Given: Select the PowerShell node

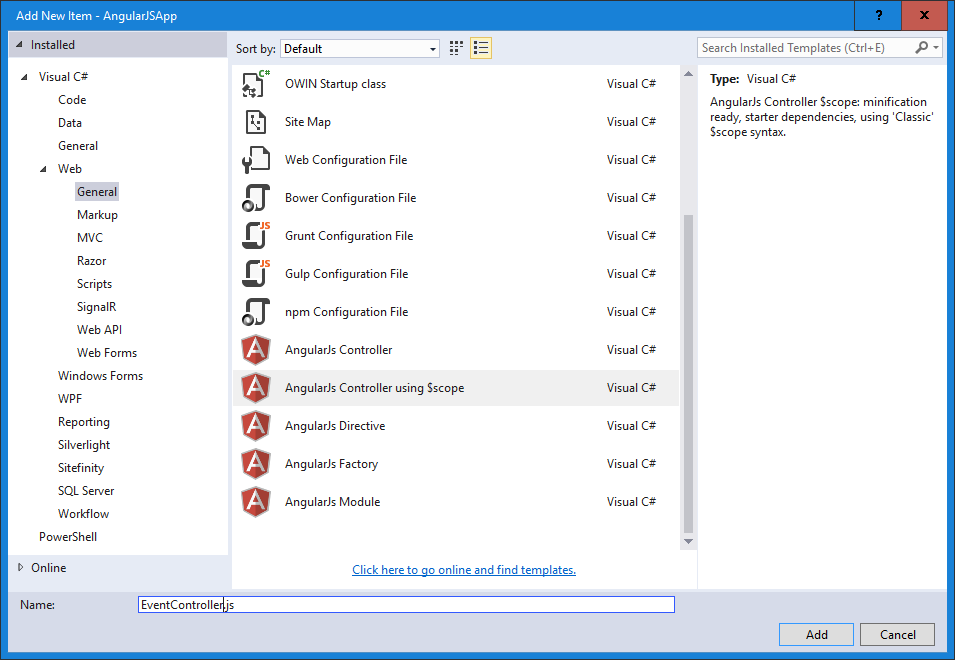Looking at the screenshot, I should (68, 537).
